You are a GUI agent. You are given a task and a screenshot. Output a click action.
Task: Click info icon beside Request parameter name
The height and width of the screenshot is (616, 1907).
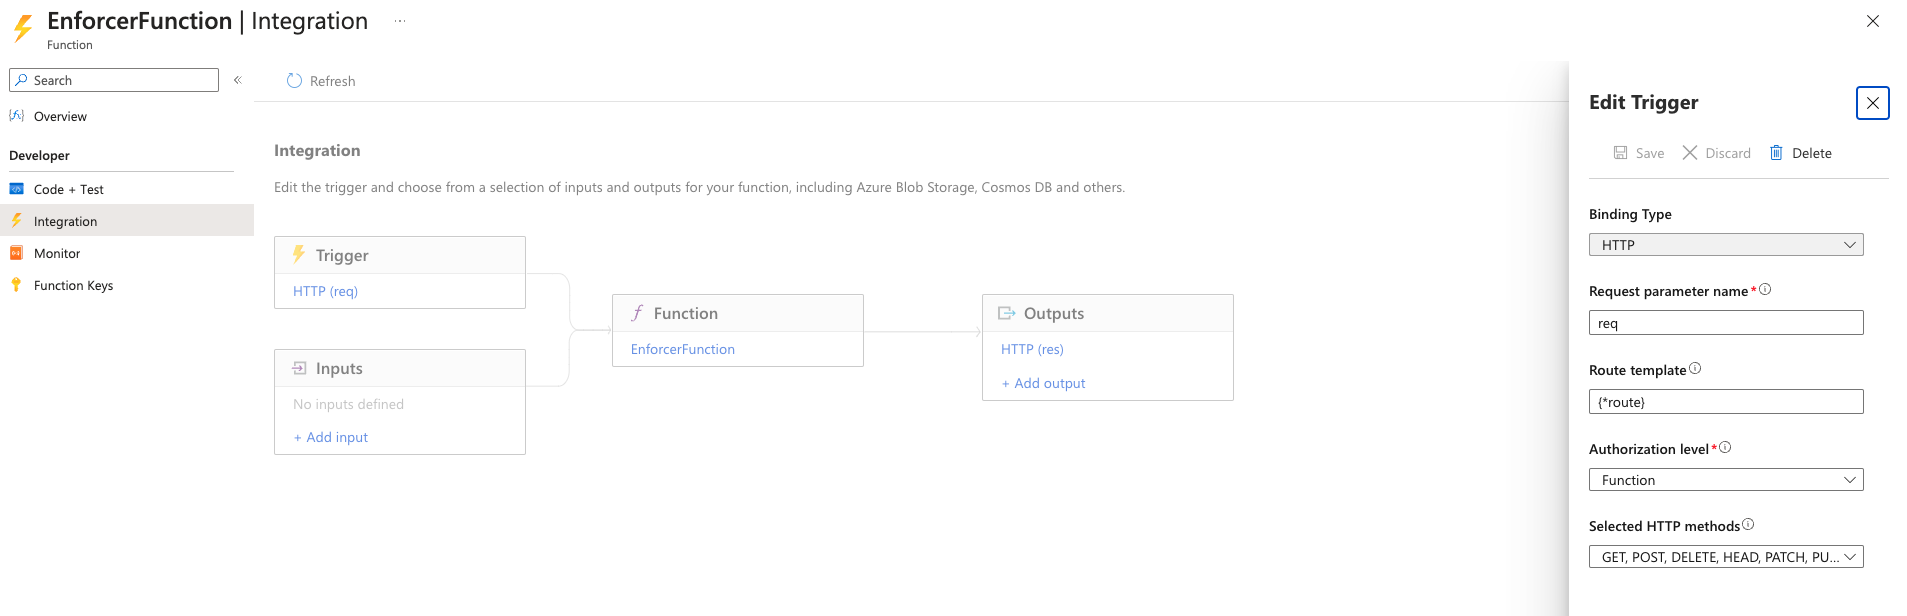tap(1765, 290)
